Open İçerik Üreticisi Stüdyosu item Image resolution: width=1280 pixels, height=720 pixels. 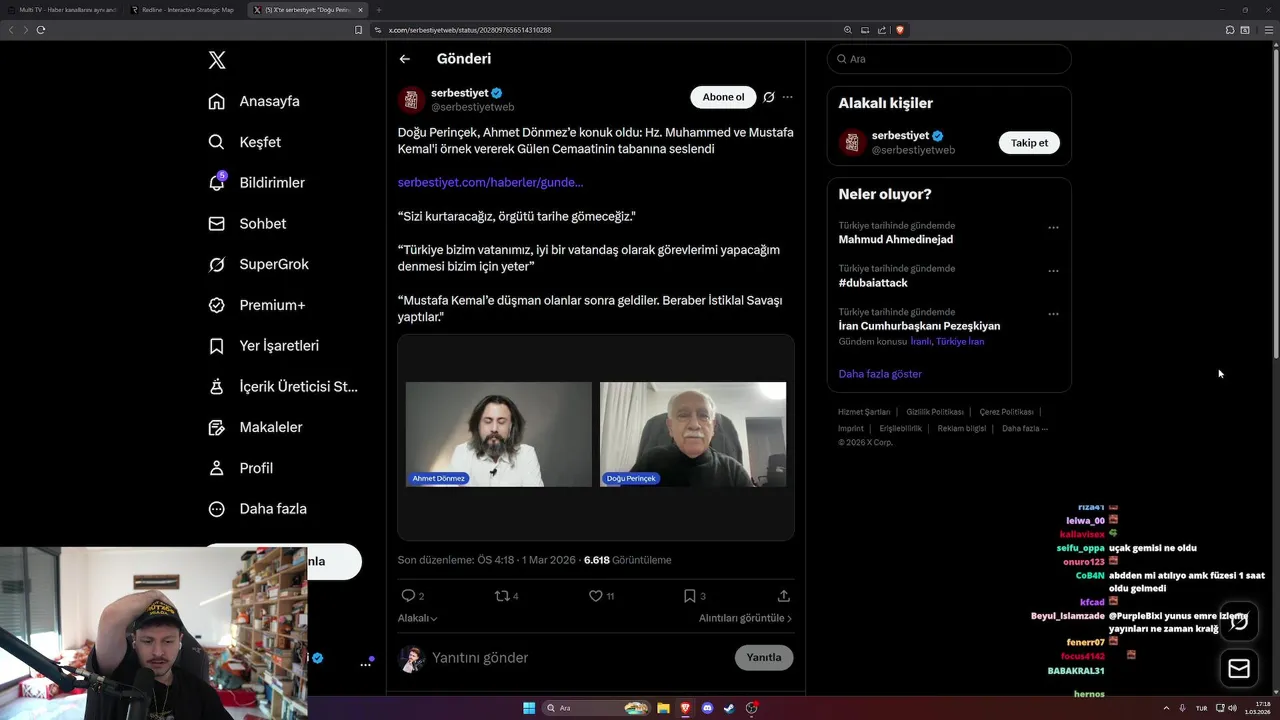pos(282,386)
